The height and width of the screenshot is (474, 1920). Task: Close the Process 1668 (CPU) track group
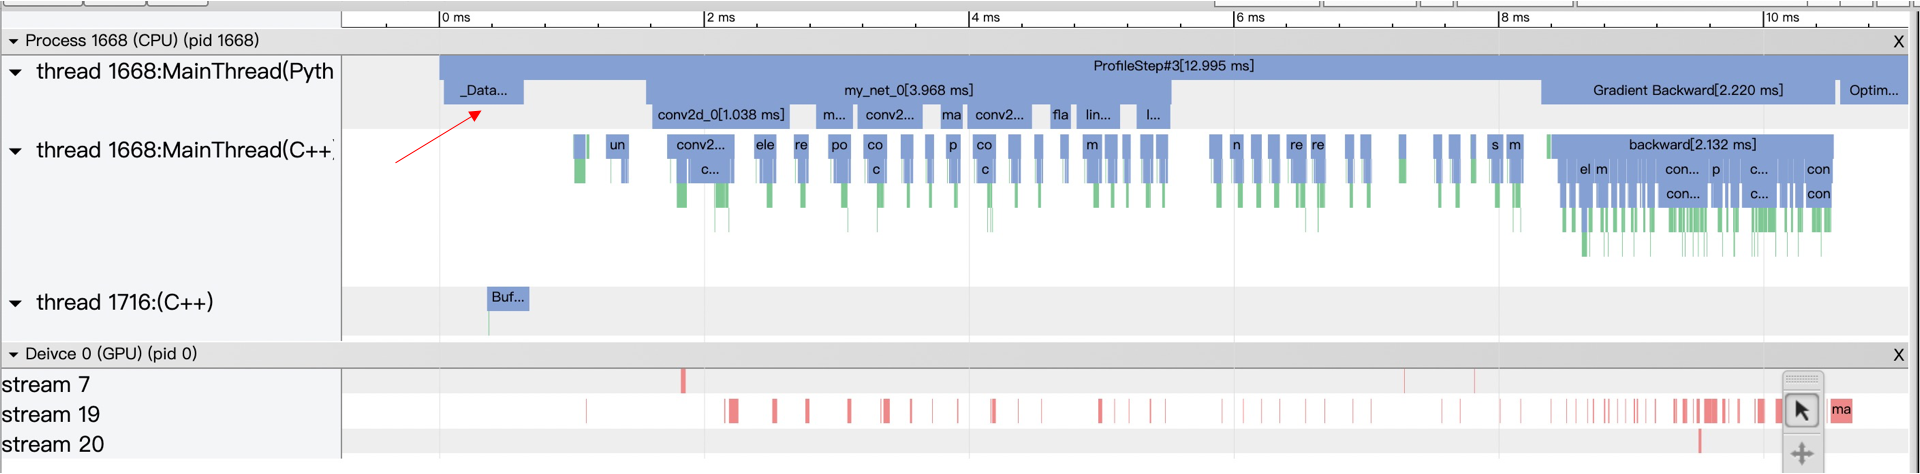[1898, 41]
